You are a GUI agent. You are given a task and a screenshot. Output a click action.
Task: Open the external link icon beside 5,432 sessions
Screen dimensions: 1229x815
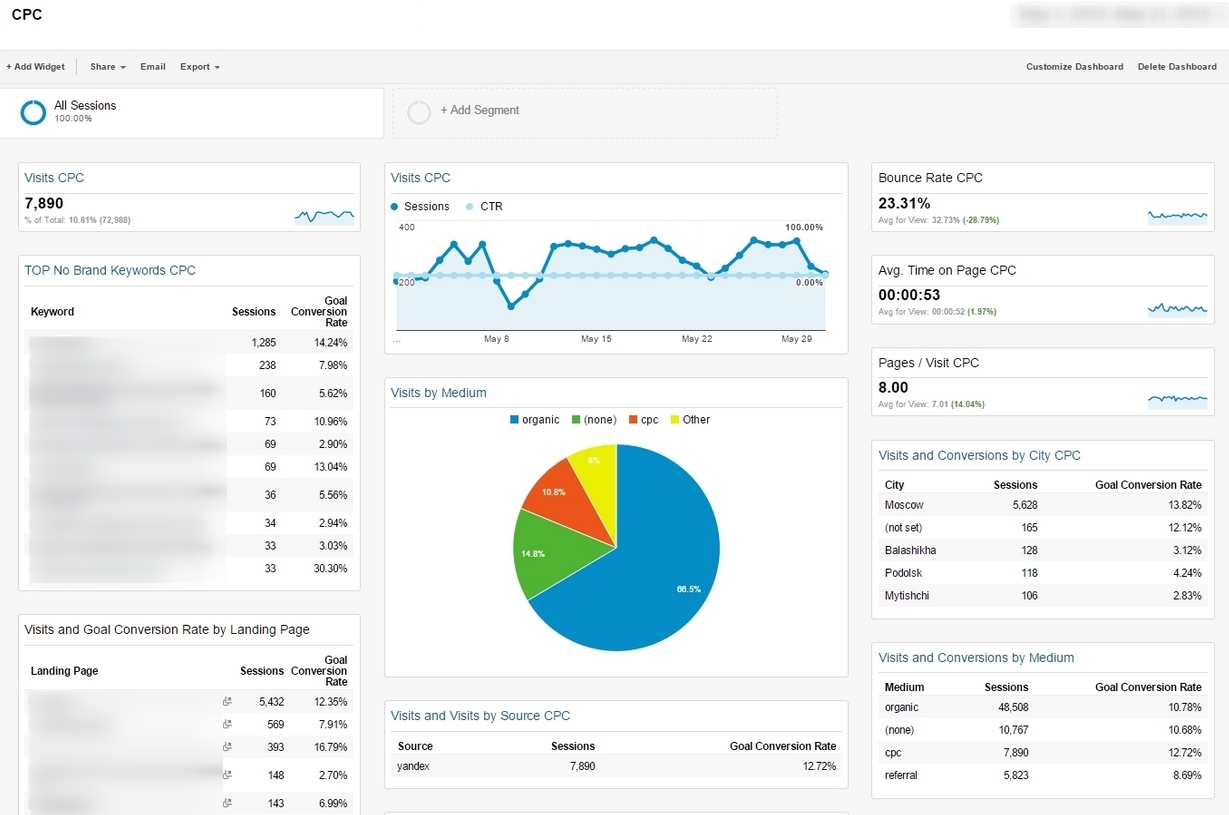pos(227,702)
